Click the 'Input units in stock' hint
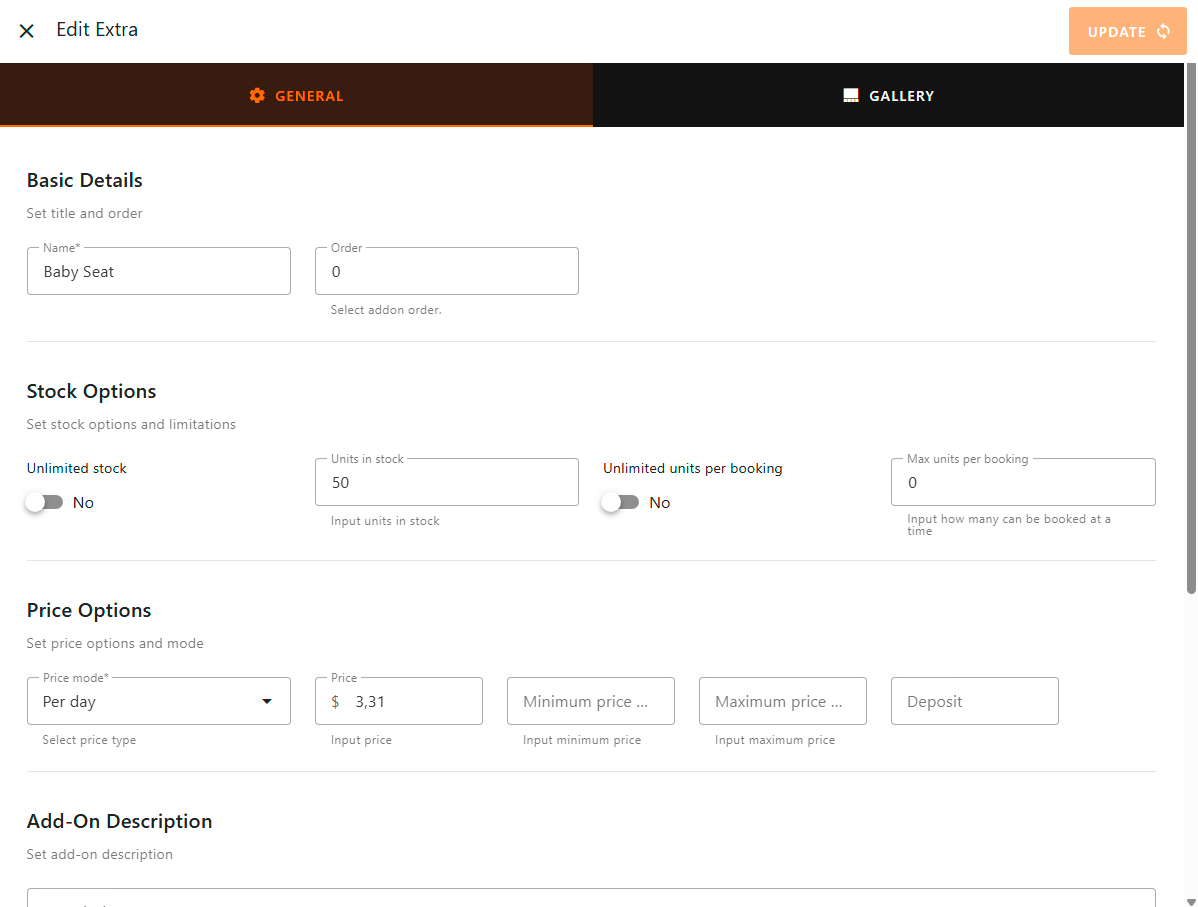The image size is (1198, 907). click(x=385, y=521)
